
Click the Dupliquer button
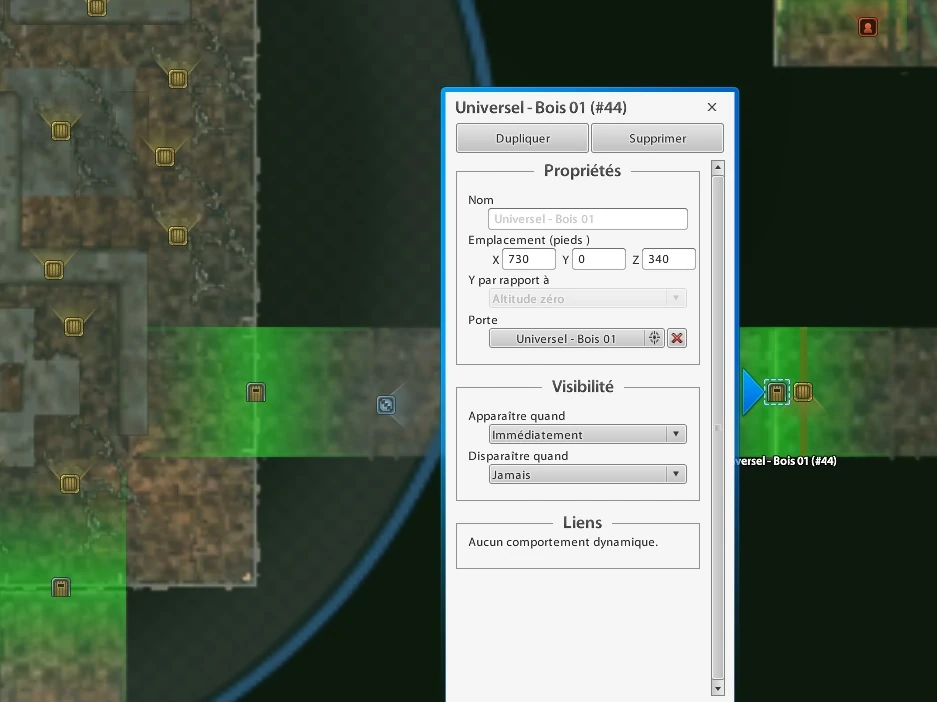(522, 138)
